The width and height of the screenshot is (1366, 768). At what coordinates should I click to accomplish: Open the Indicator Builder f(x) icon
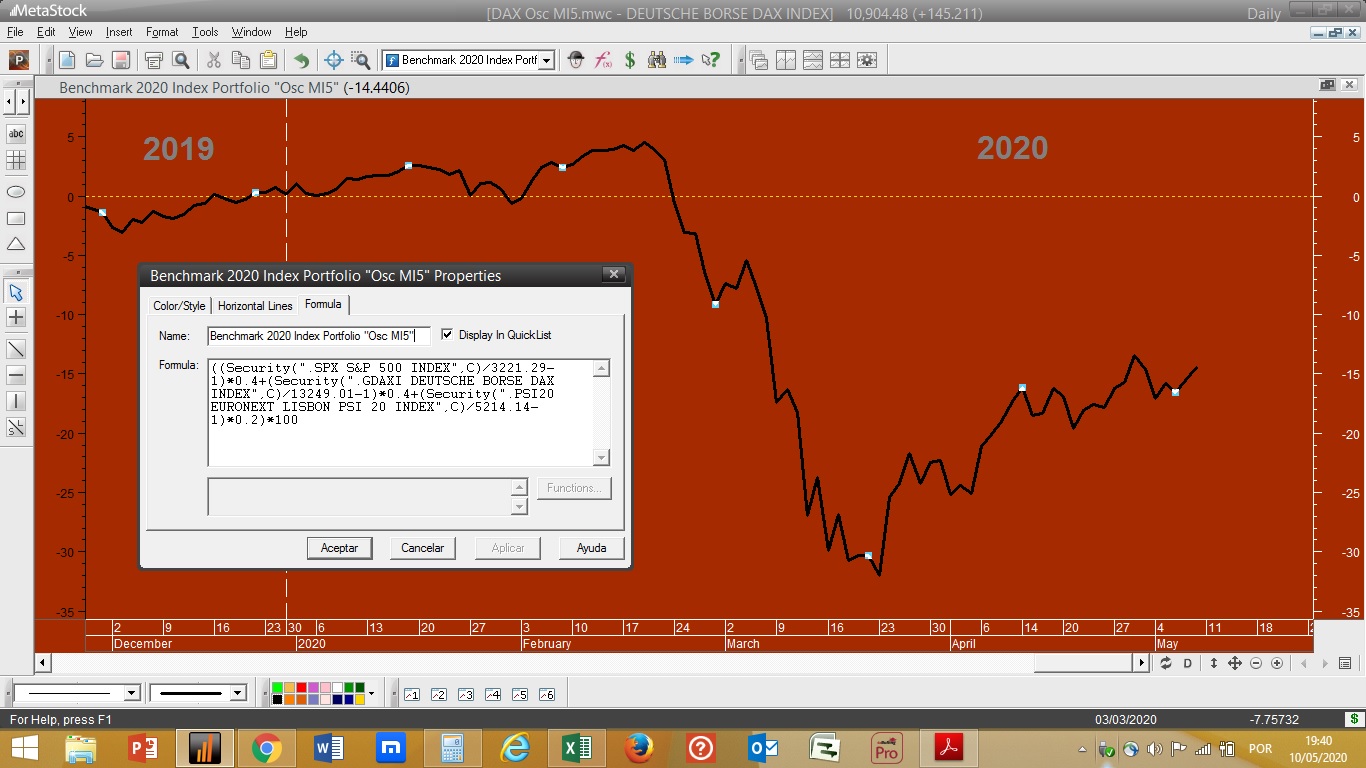point(603,60)
